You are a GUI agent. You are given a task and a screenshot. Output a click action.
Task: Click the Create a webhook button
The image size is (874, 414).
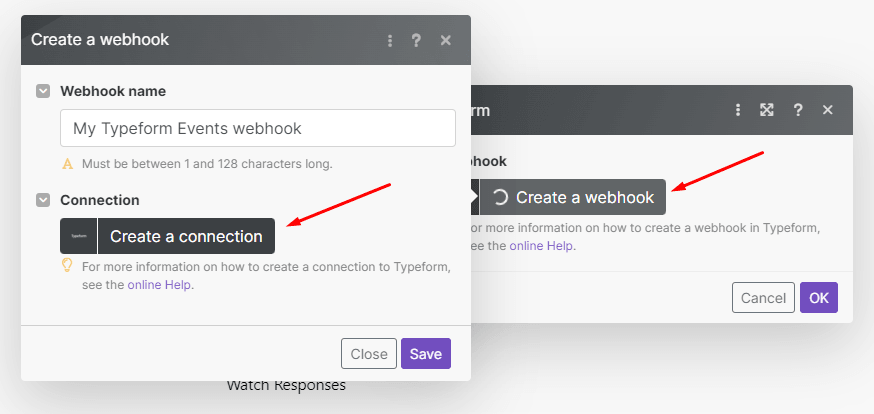pyautogui.click(x=572, y=197)
